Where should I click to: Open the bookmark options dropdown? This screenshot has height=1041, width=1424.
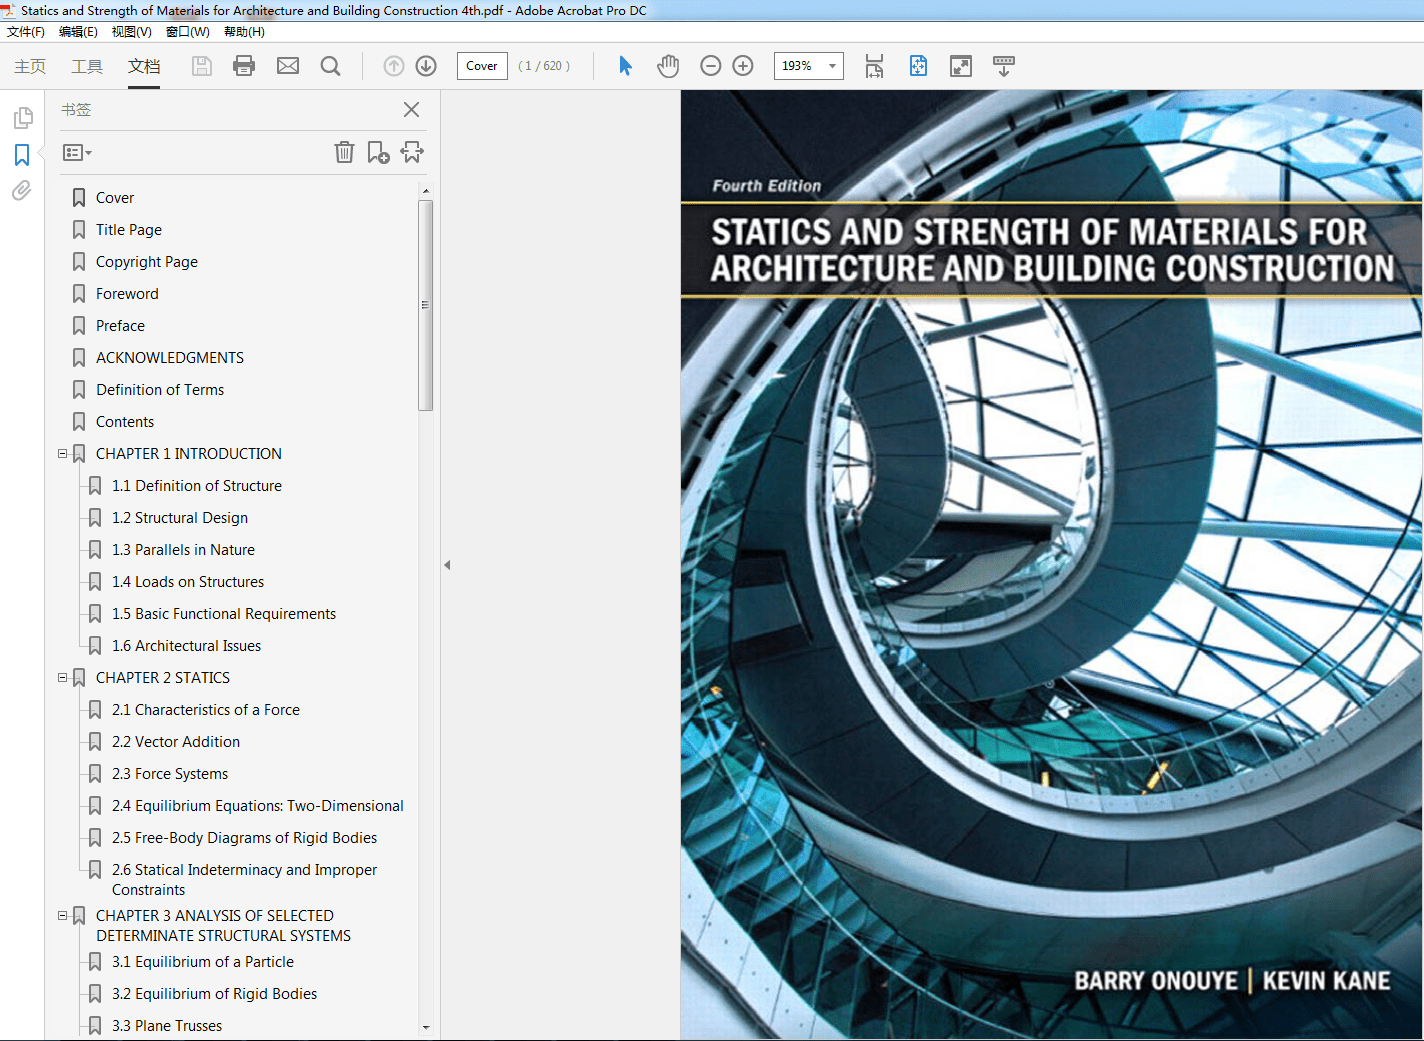pos(77,153)
